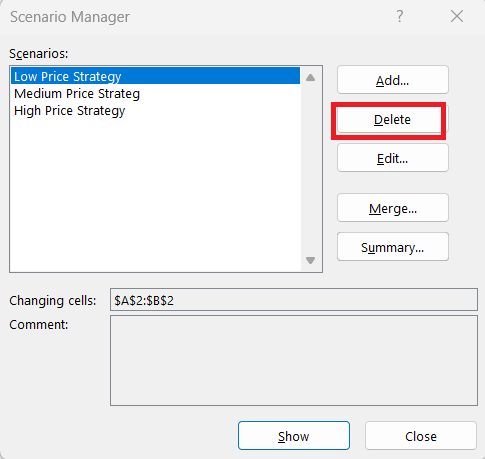
Task: Click the Changing cells field showing $A$2:$B$2
Action: tap(294, 300)
